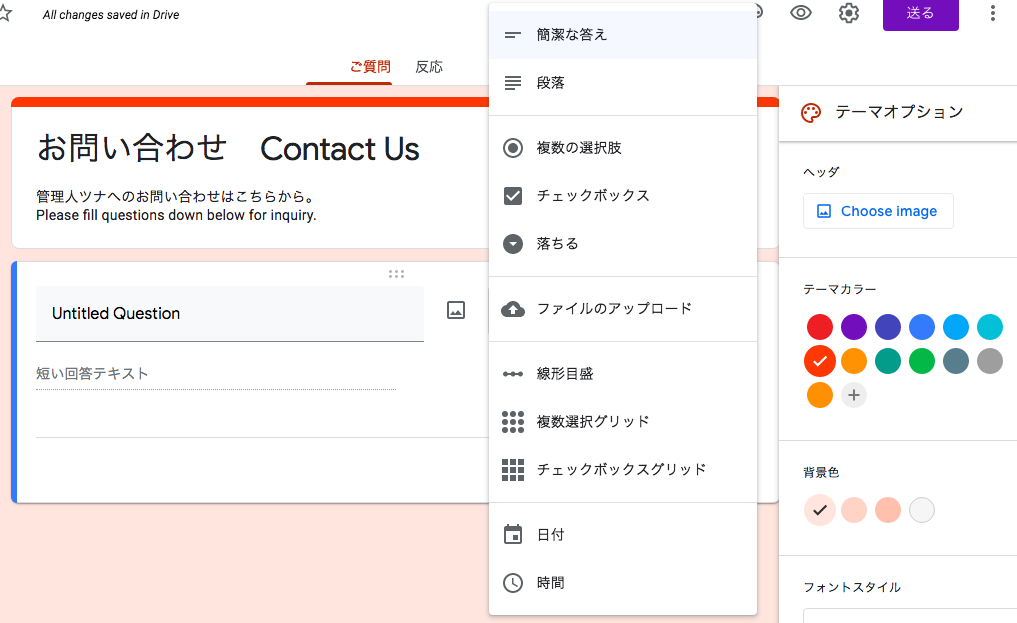Click the image icon beside Untitled Question
The width and height of the screenshot is (1017, 623).
click(456, 311)
